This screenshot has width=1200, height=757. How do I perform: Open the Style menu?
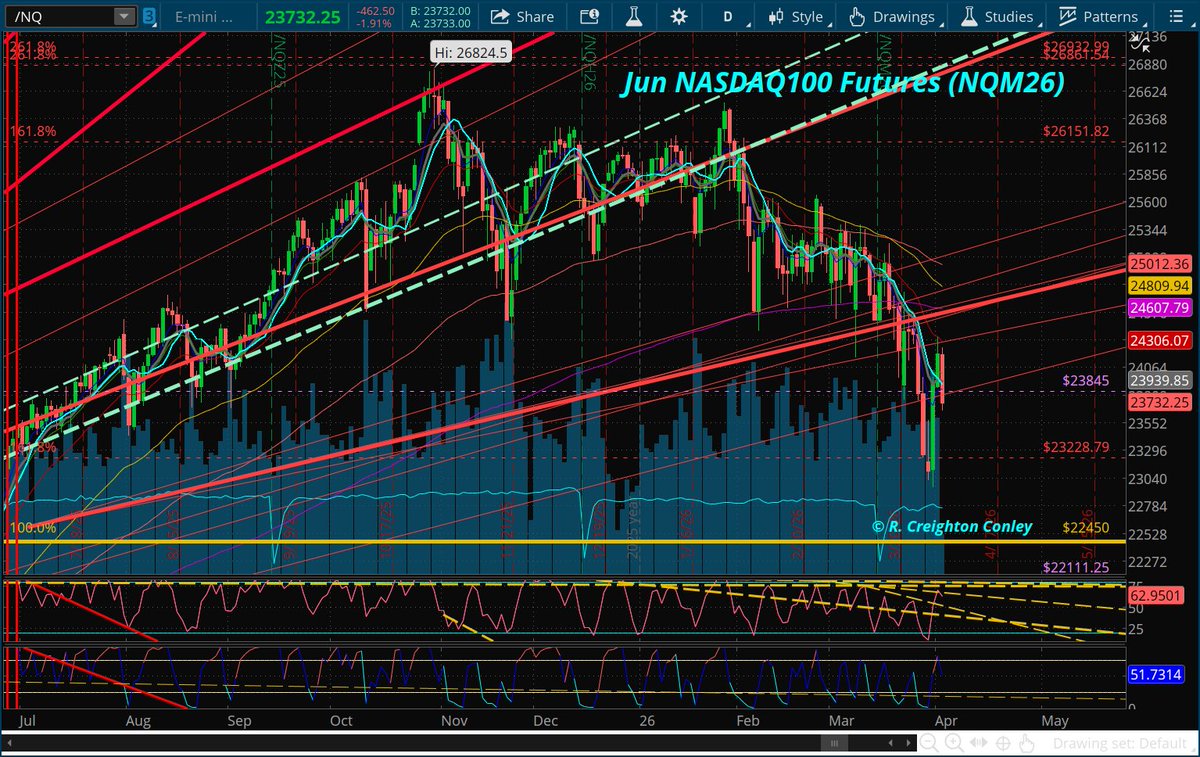tap(797, 16)
